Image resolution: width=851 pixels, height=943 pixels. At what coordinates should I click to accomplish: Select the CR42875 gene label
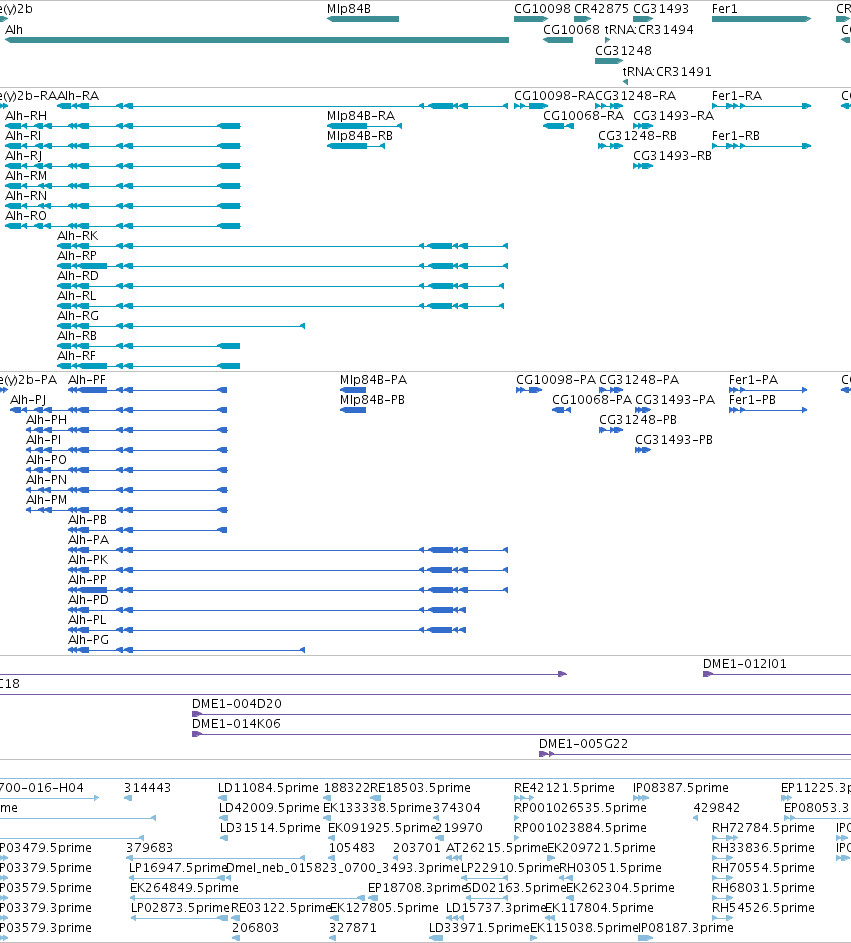point(601,9)
